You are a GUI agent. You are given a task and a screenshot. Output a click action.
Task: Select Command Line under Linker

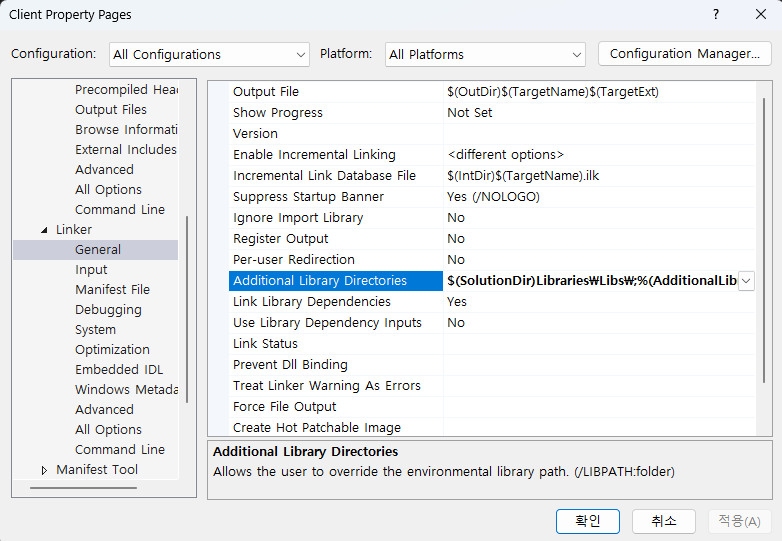120,449
